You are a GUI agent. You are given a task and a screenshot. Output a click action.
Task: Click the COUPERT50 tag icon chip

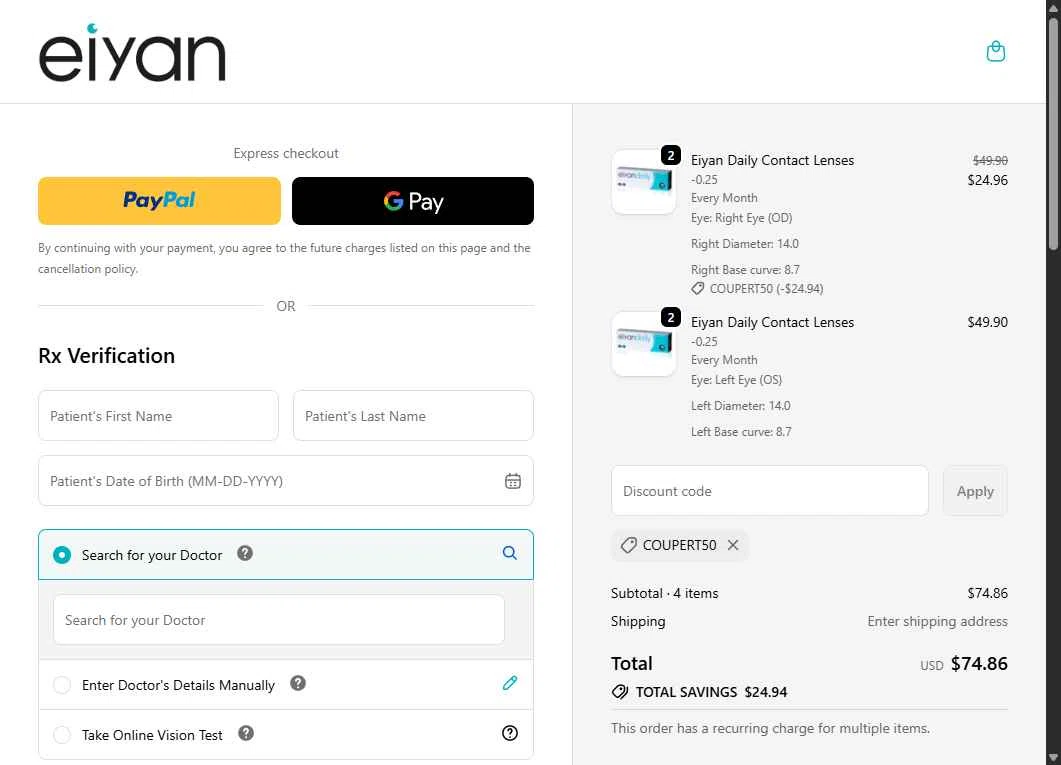629,545
